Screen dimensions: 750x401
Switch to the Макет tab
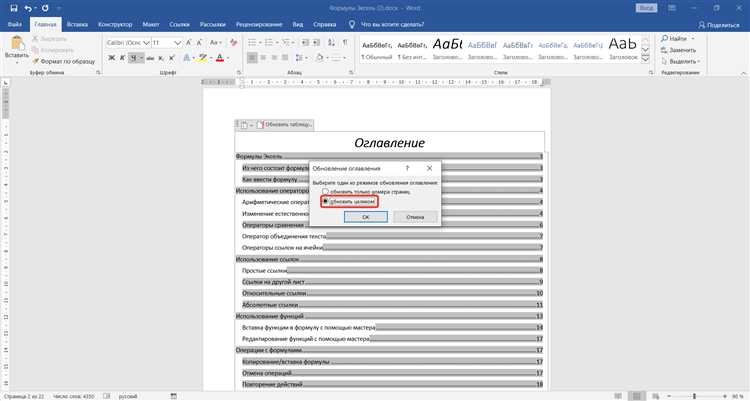coord(151,24)
